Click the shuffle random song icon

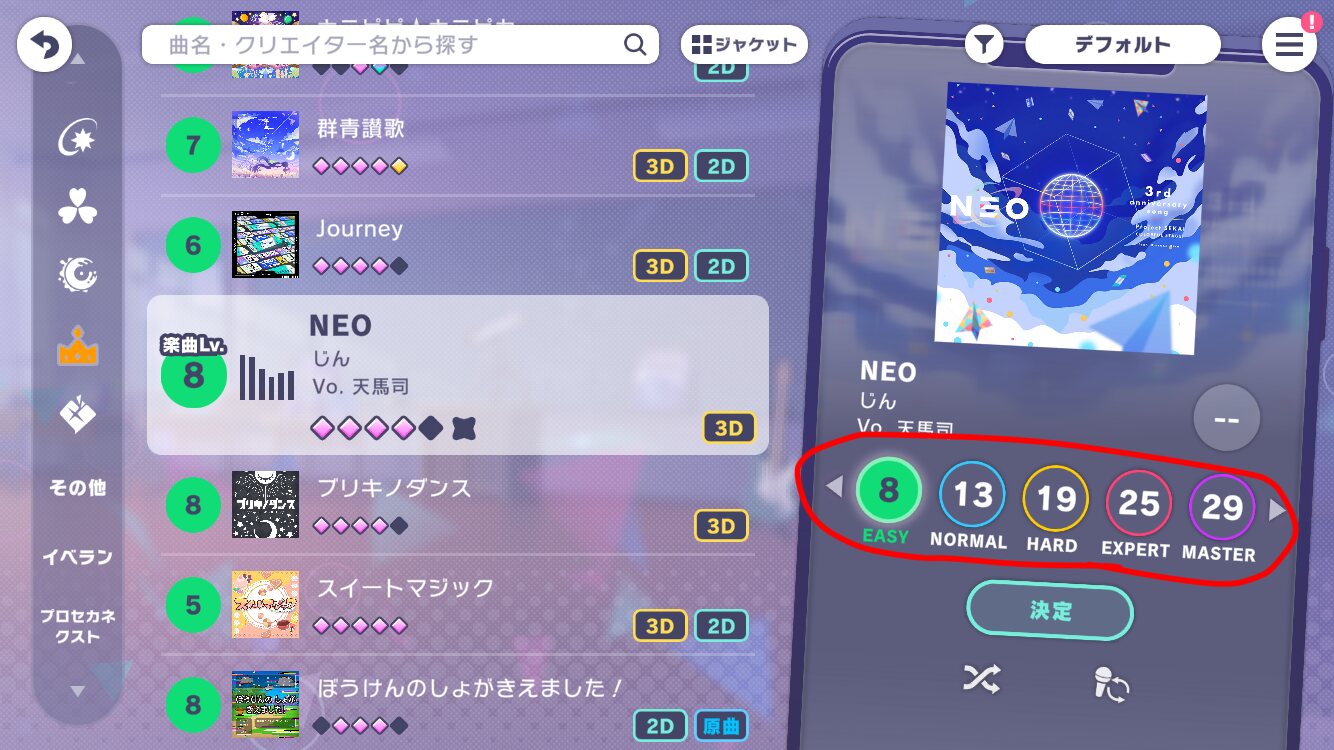tap(980, 680)
